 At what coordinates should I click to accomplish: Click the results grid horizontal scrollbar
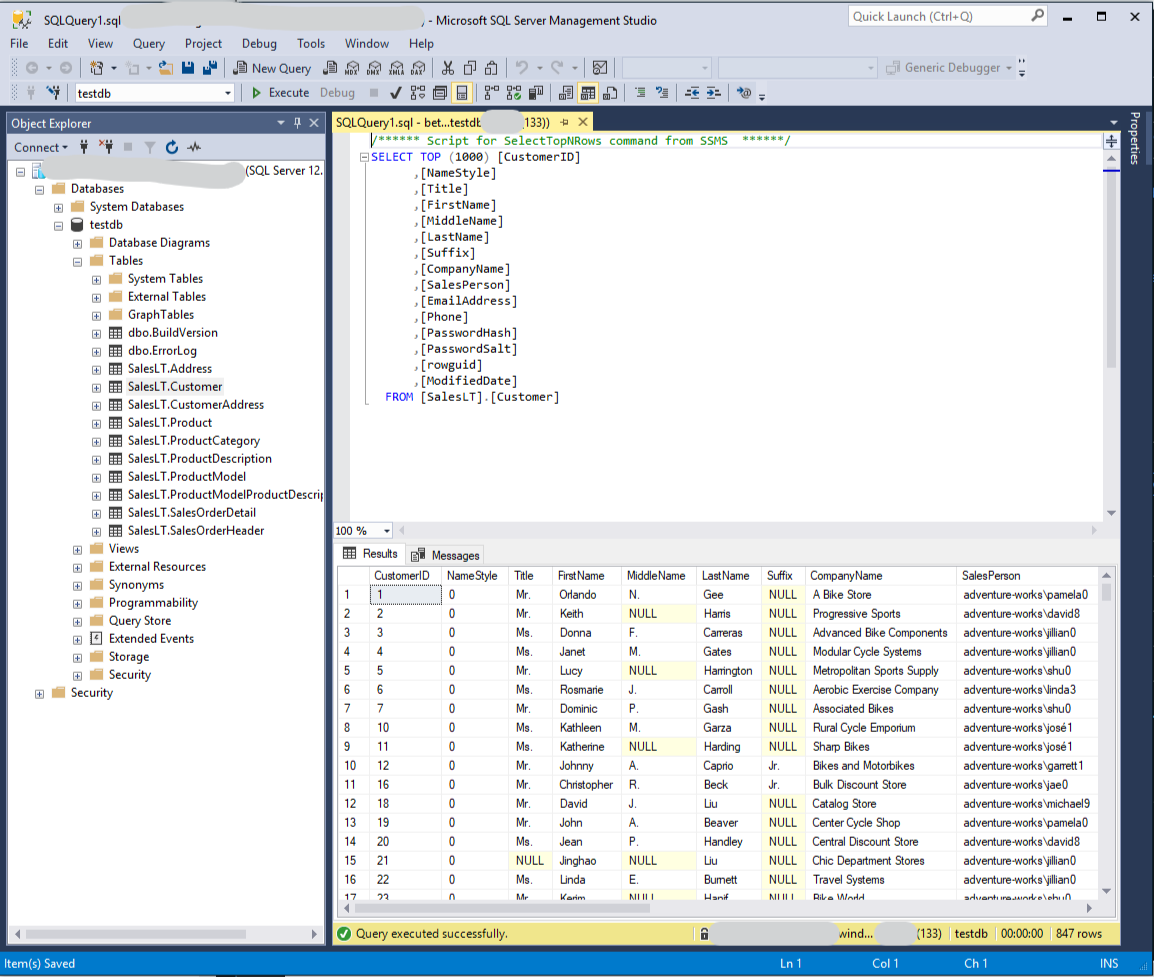500,909
